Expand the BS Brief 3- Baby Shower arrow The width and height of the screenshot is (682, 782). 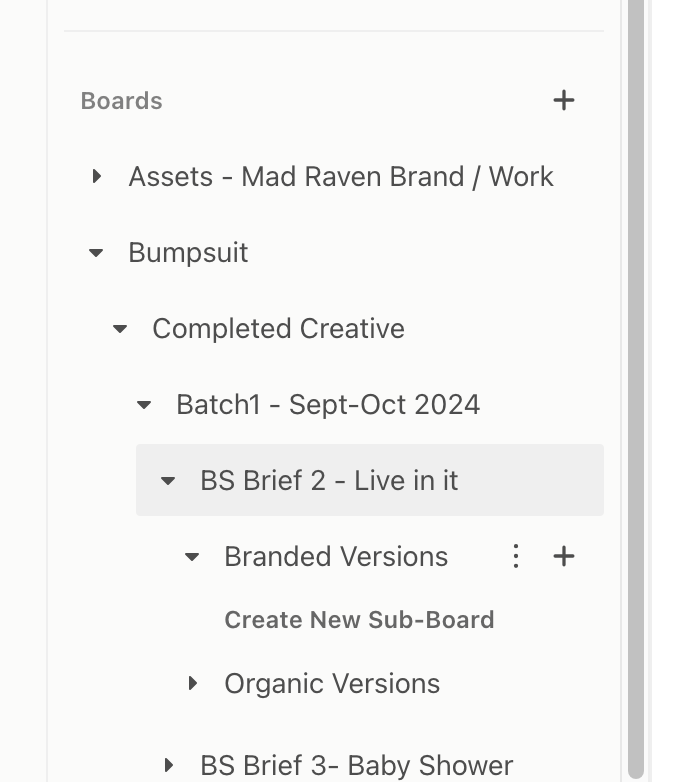[x=169, y=766]
